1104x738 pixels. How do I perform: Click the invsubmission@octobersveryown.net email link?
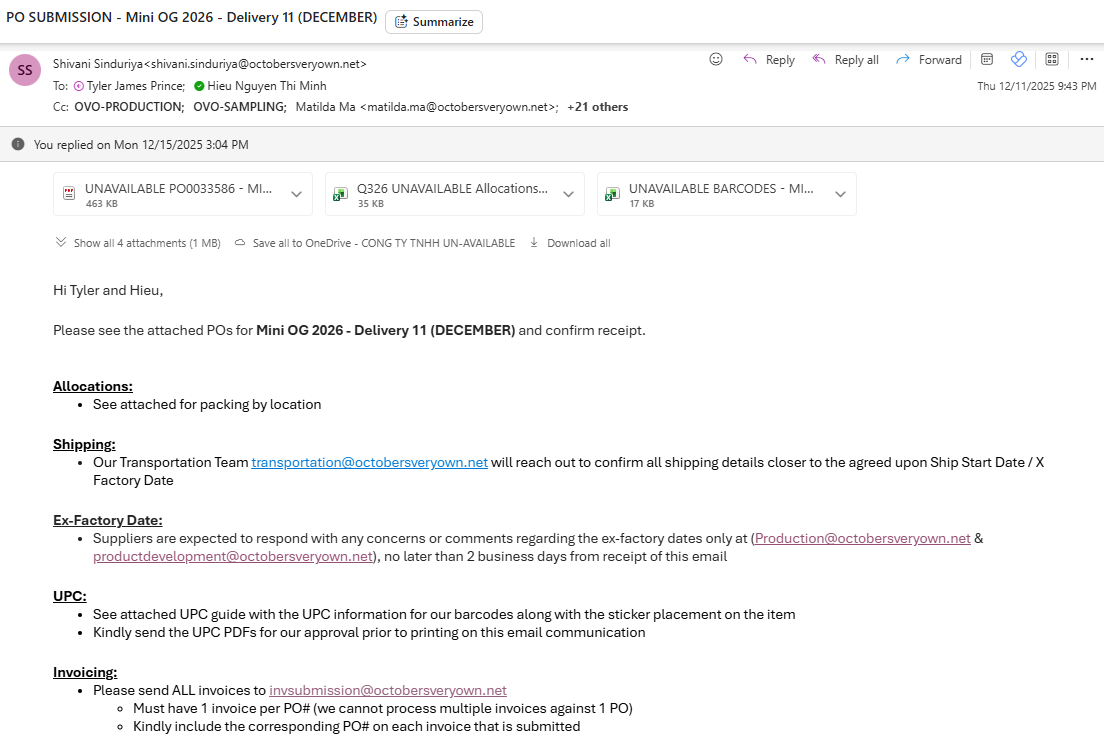coord(387,690)
